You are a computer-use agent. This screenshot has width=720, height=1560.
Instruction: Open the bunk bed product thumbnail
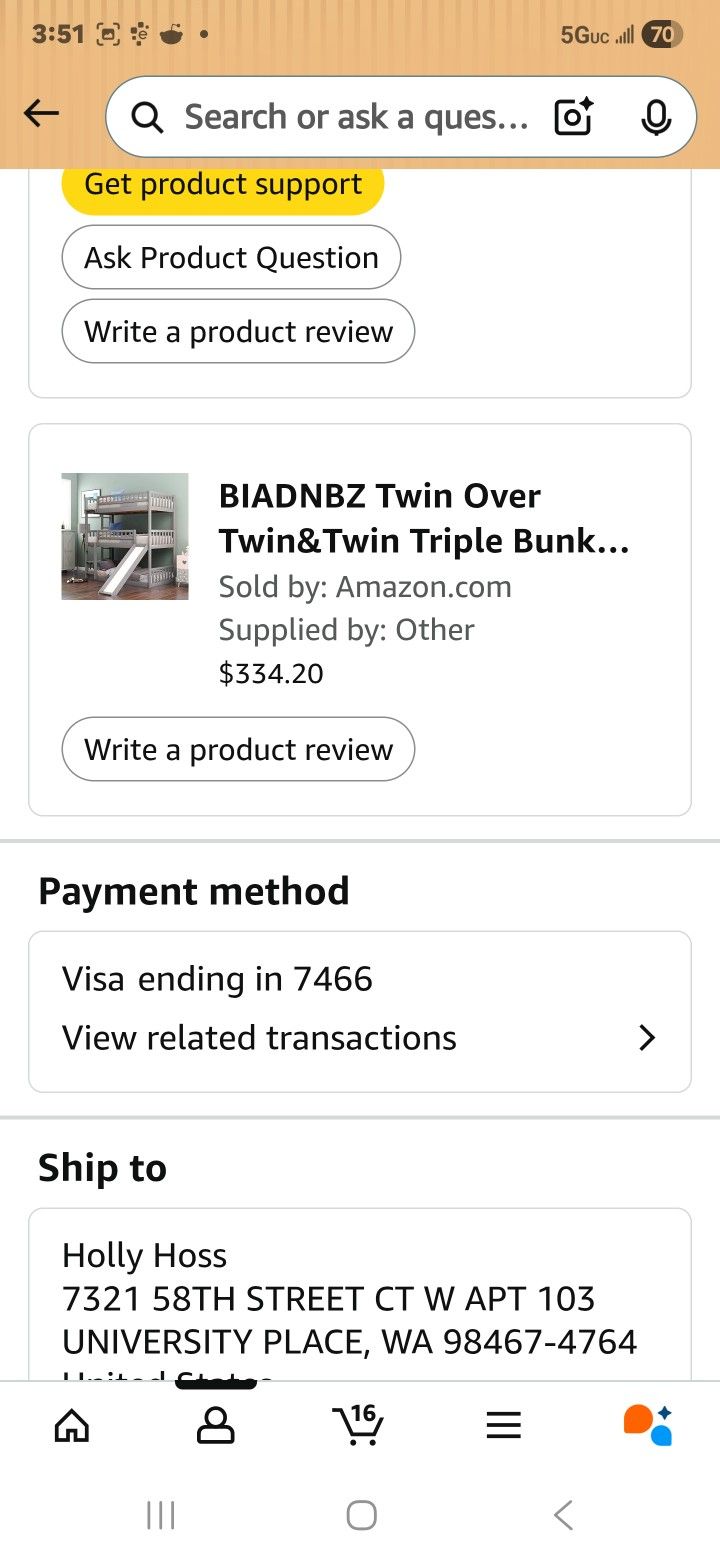pyautogui.click(x=124, y=536)
